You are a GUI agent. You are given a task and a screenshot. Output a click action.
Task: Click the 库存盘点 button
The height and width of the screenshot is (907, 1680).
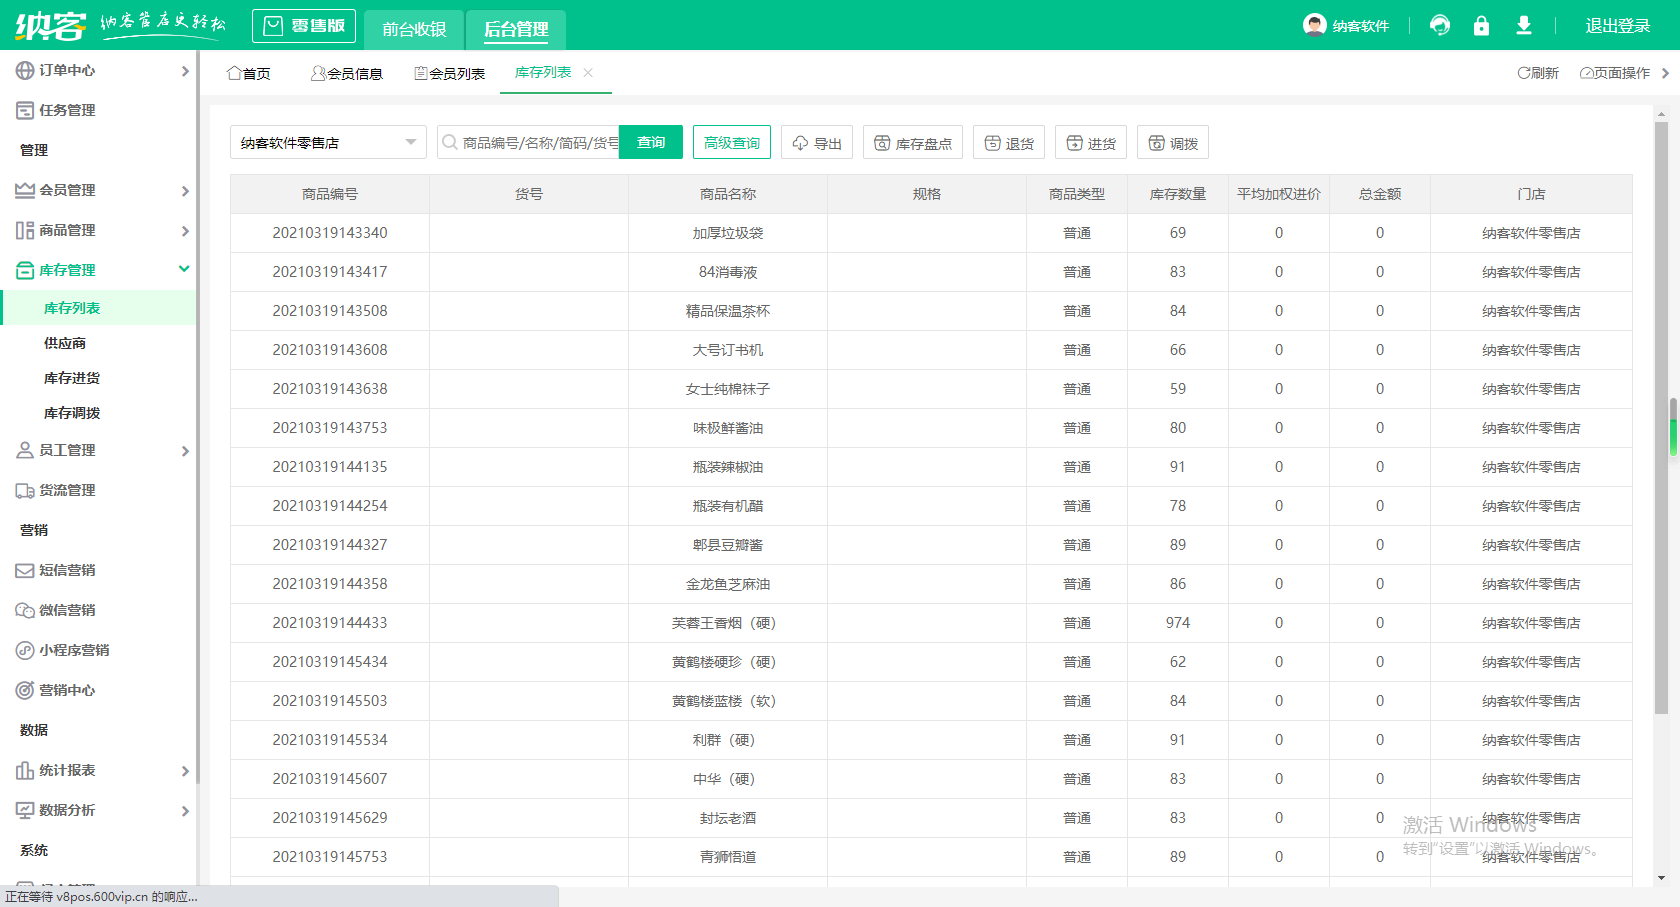[913, 143]
